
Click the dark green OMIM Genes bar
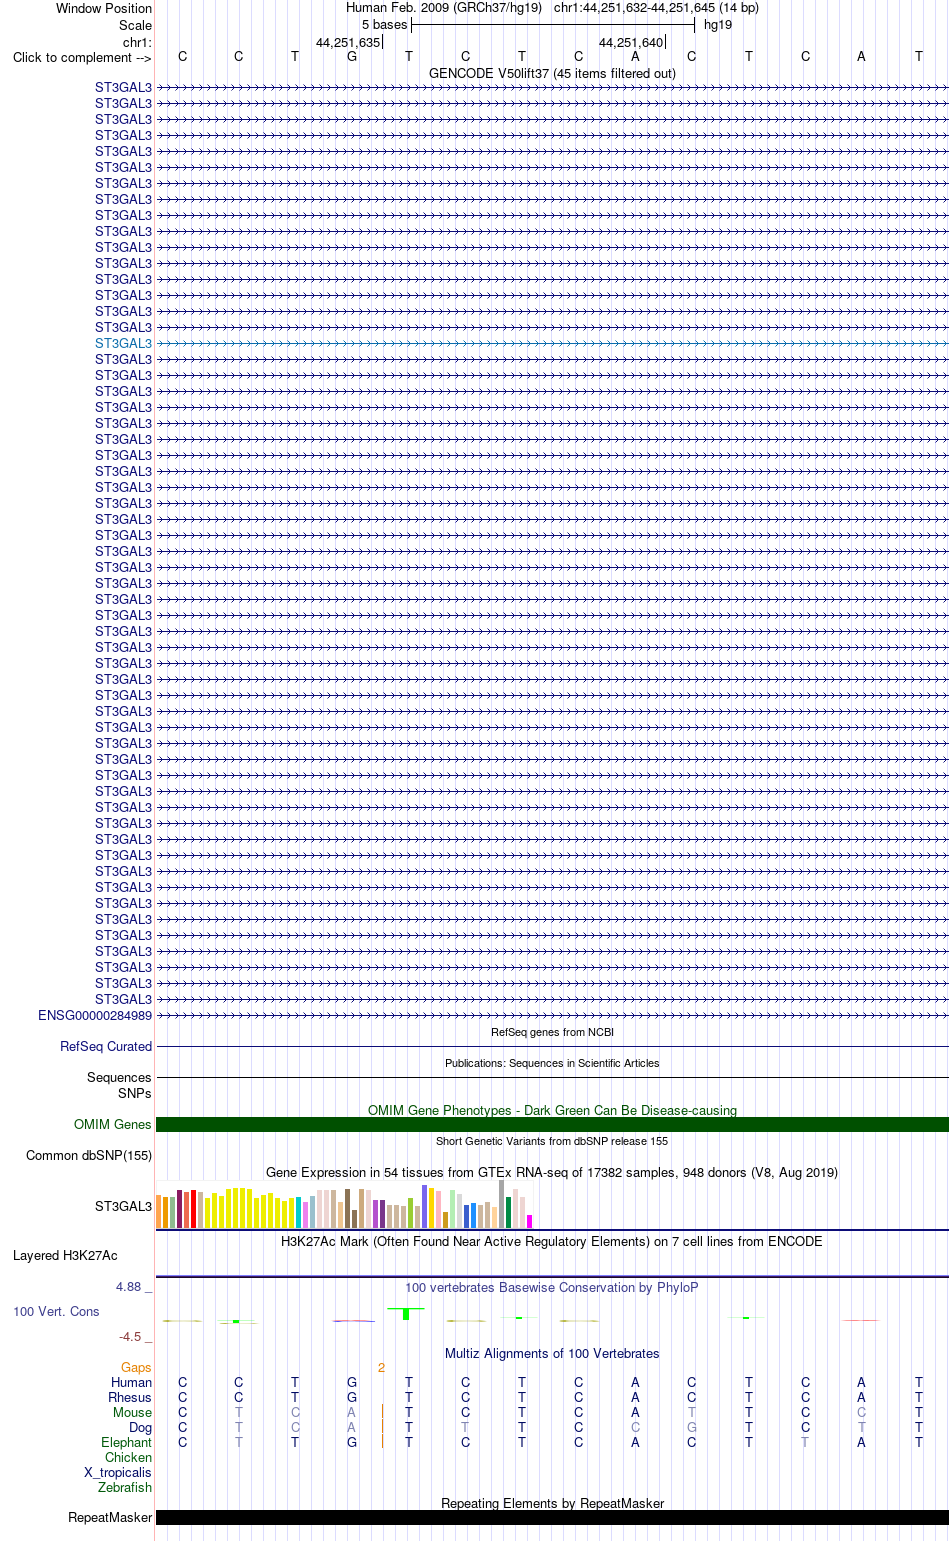tap(552, 1124)
